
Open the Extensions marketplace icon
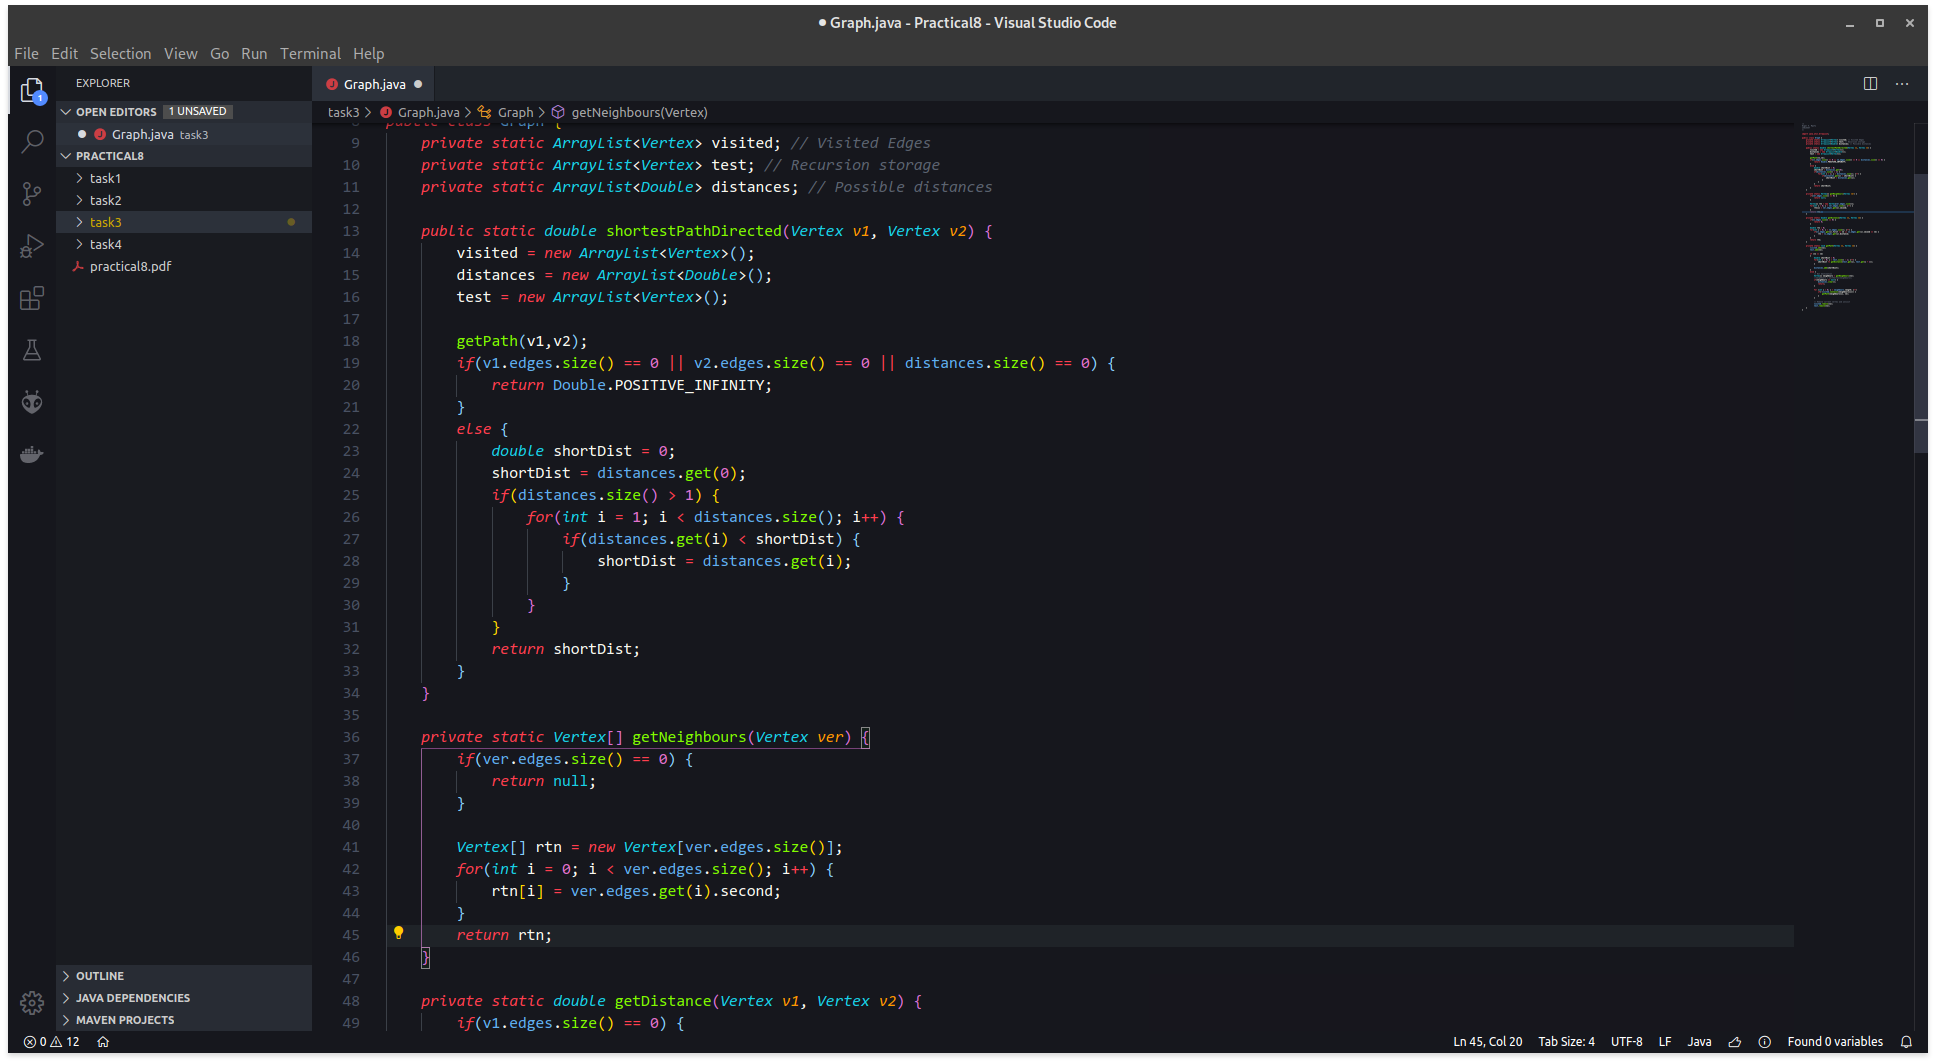(33, 298)
